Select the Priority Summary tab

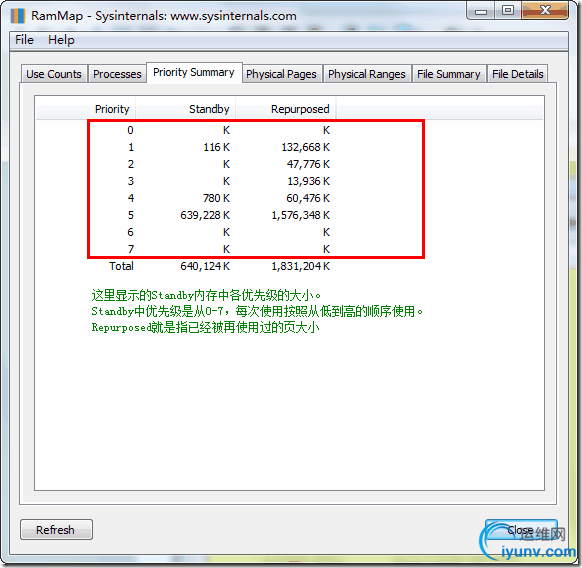pos(194,72)
